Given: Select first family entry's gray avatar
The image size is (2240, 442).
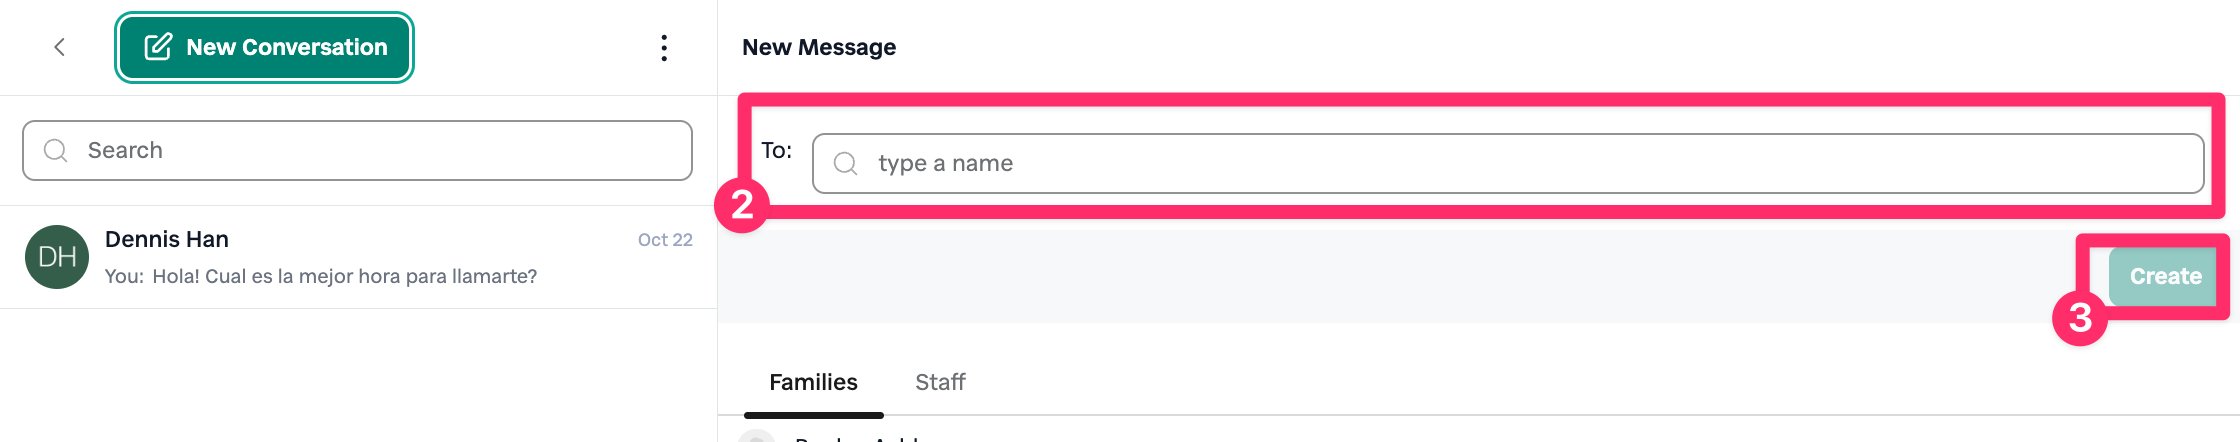Looking at the screenshot, I should 757,437.
